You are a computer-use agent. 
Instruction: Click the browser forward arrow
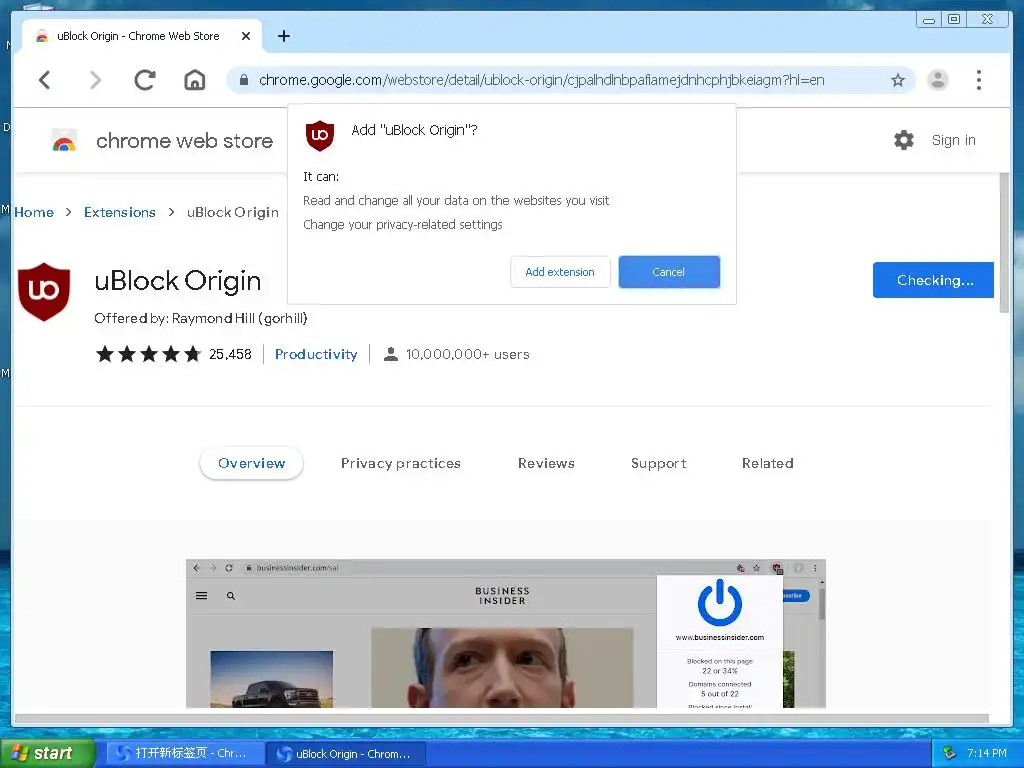95,80
